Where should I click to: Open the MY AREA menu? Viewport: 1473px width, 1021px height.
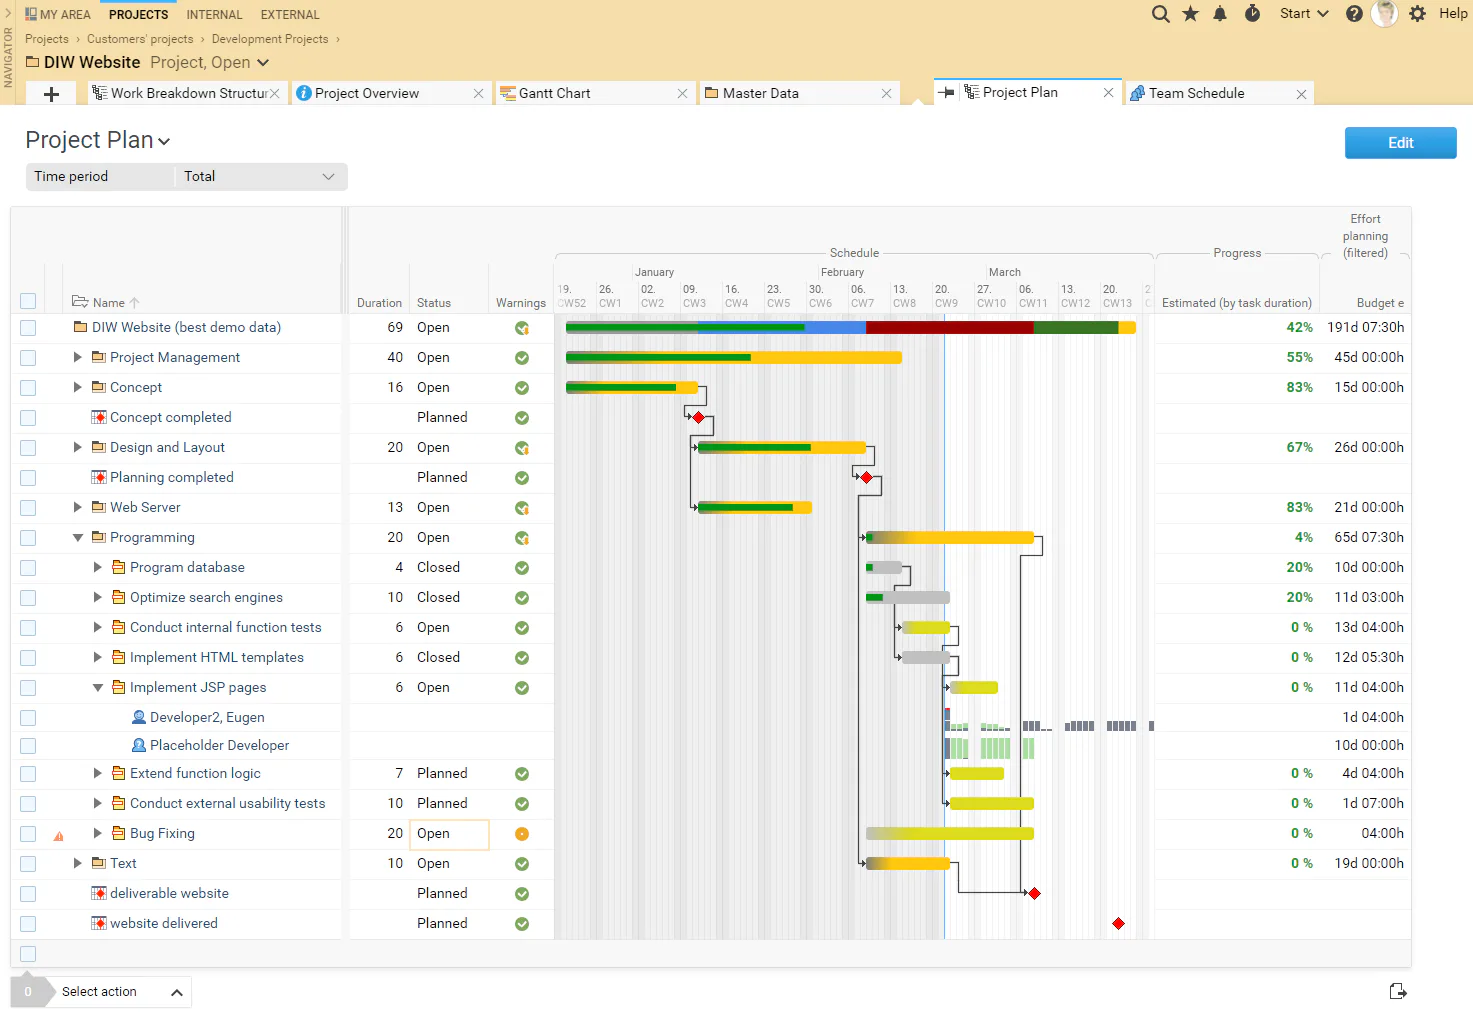tap(57, 15)
